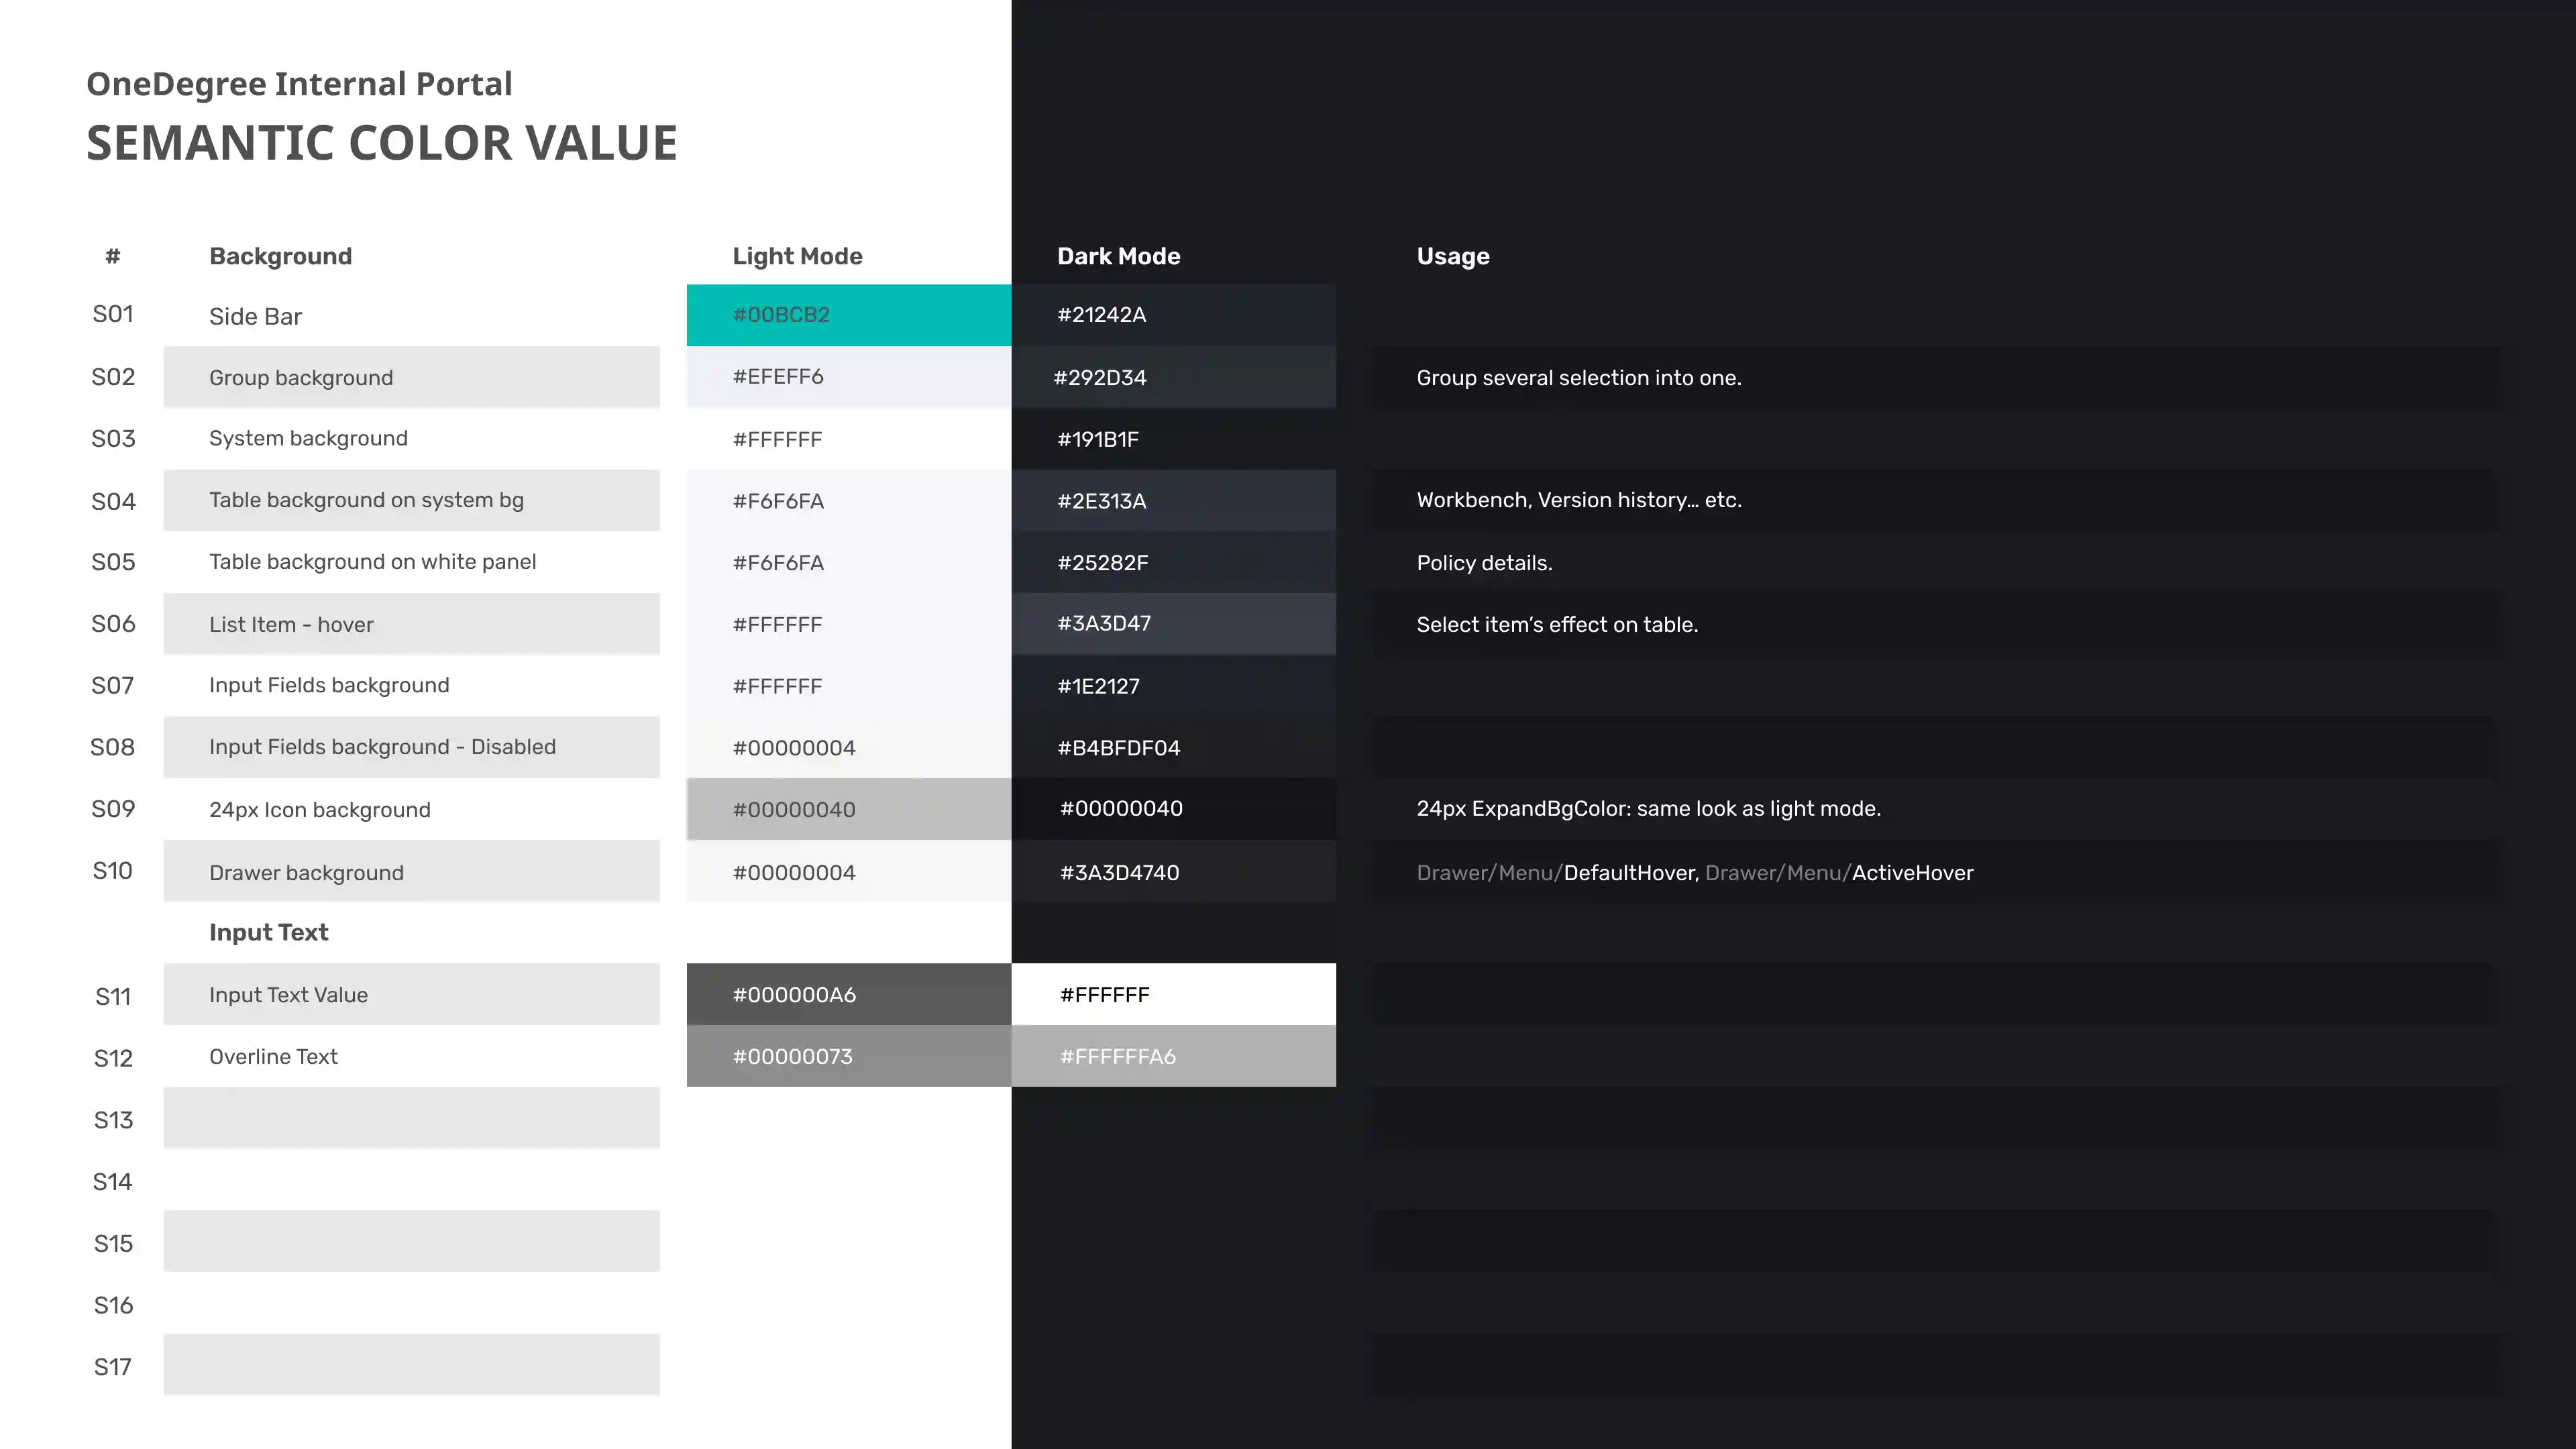Select the #2E313A table background swatch
The width and height of the screenshot is (2576, 1449).
(1173, 501)
